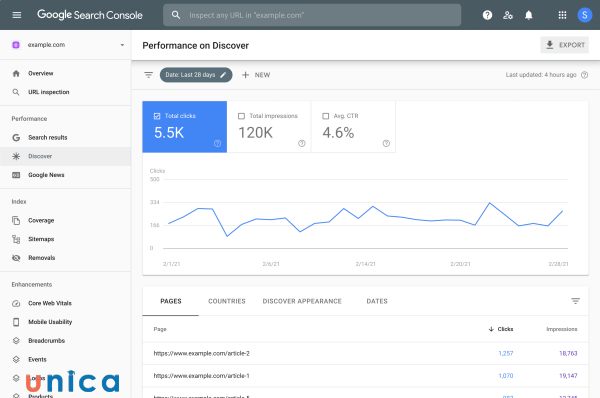Click the help icon on the Avg. CTR card
The image size is (600, 398).
386,143
